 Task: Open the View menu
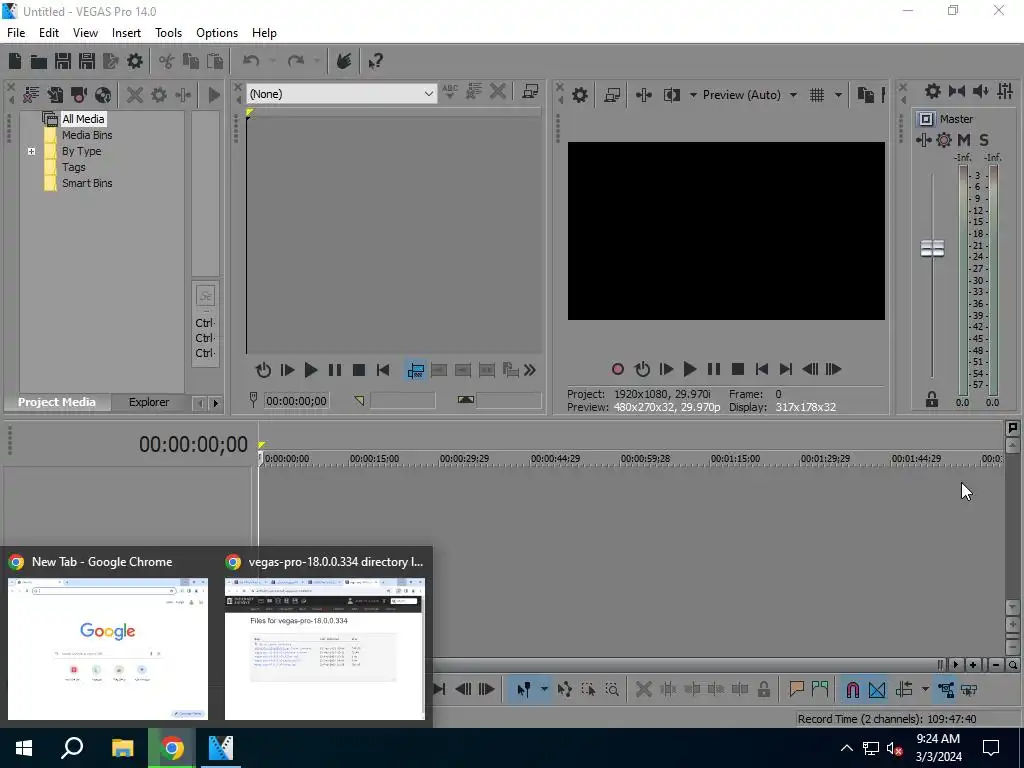85,33
